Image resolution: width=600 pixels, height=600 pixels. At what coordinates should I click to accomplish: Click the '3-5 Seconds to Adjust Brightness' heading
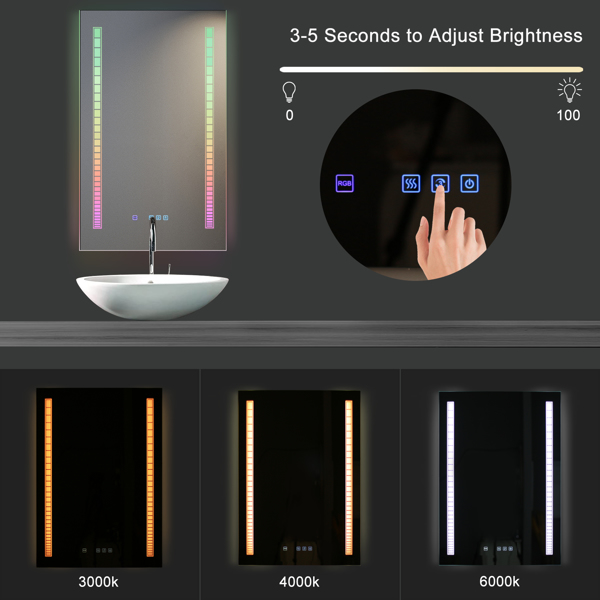click(436, 36)
